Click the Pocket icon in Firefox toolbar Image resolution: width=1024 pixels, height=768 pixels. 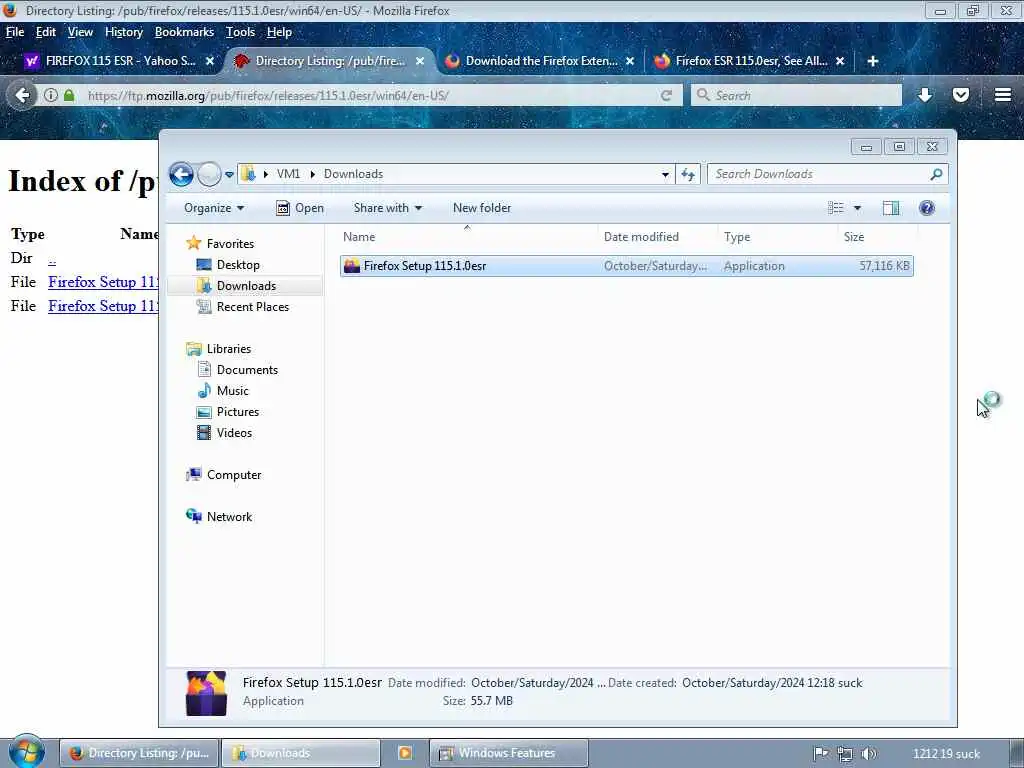961,95
